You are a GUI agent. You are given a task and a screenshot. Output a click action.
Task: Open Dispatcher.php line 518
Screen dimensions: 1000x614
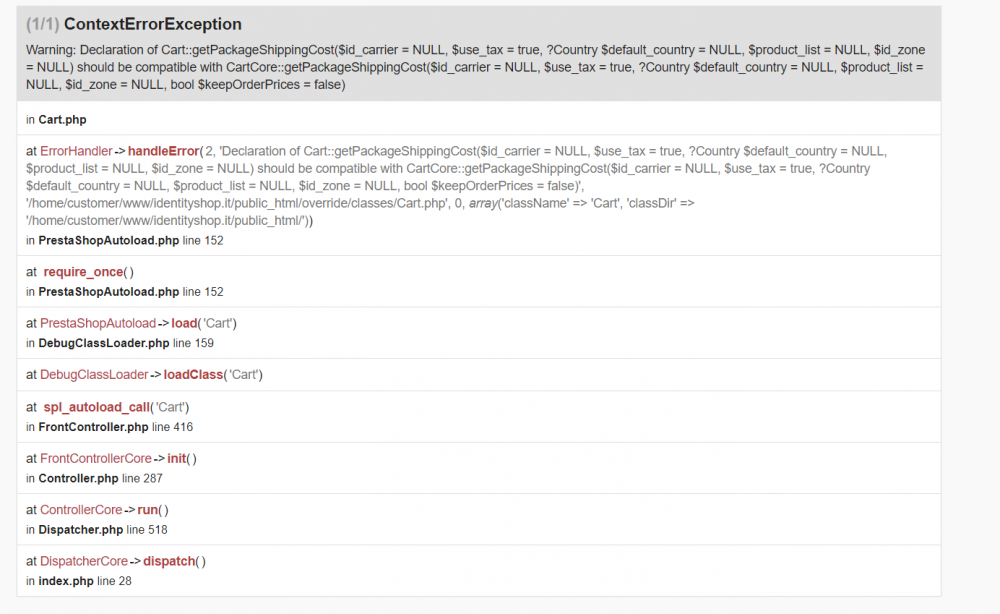point(81,529)
